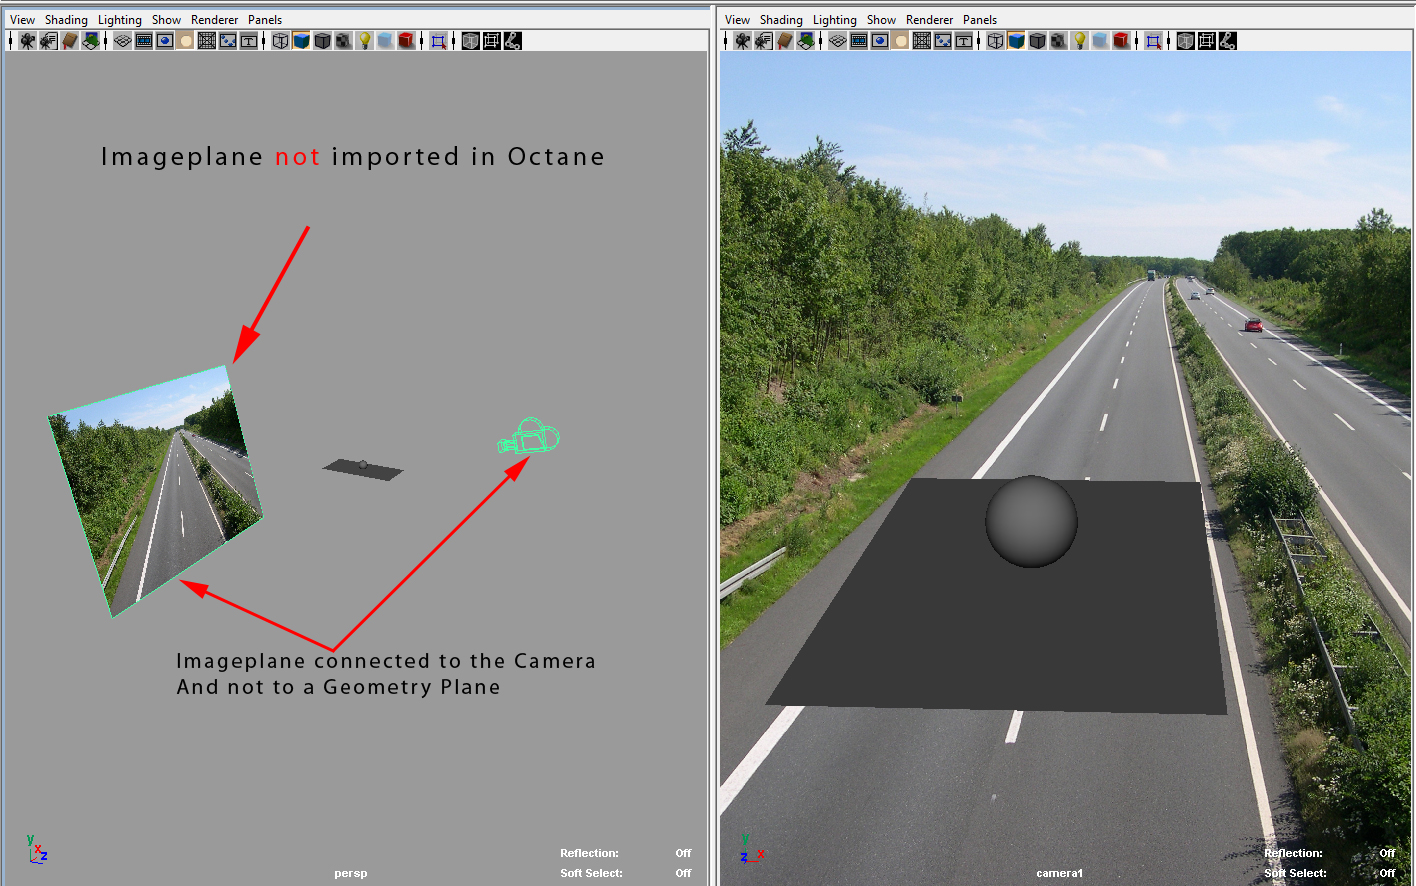Open the Show menu in the camera1 panel
1416x886 pixels.
pos(881,20)
